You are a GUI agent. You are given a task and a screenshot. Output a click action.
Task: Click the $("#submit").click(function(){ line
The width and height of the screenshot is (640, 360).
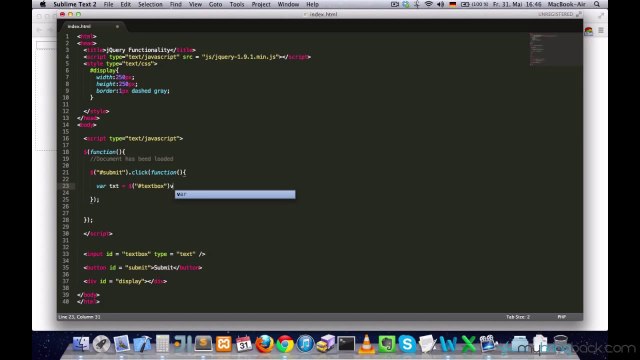coord(138,172)
